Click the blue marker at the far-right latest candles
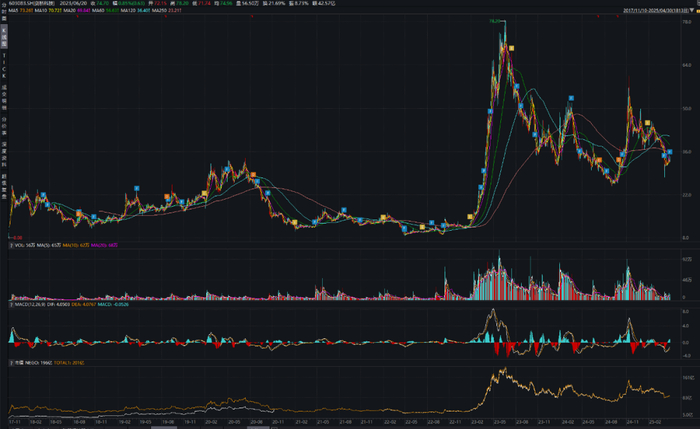Screen dimensions: 700x429 (x=670, y=152)
